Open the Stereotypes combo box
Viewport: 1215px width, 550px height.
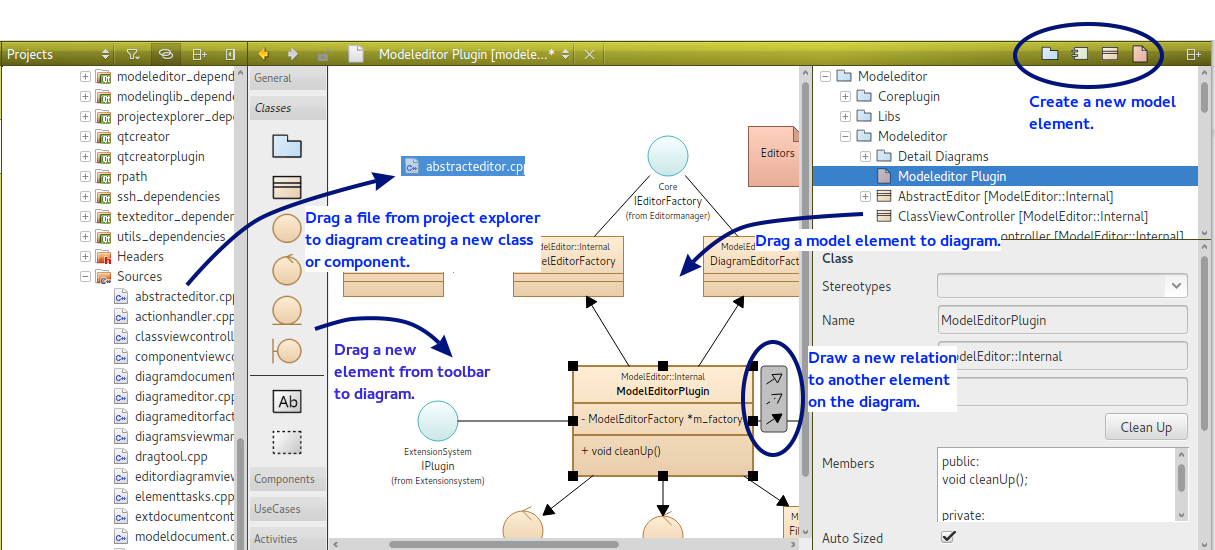[1061, 286]
